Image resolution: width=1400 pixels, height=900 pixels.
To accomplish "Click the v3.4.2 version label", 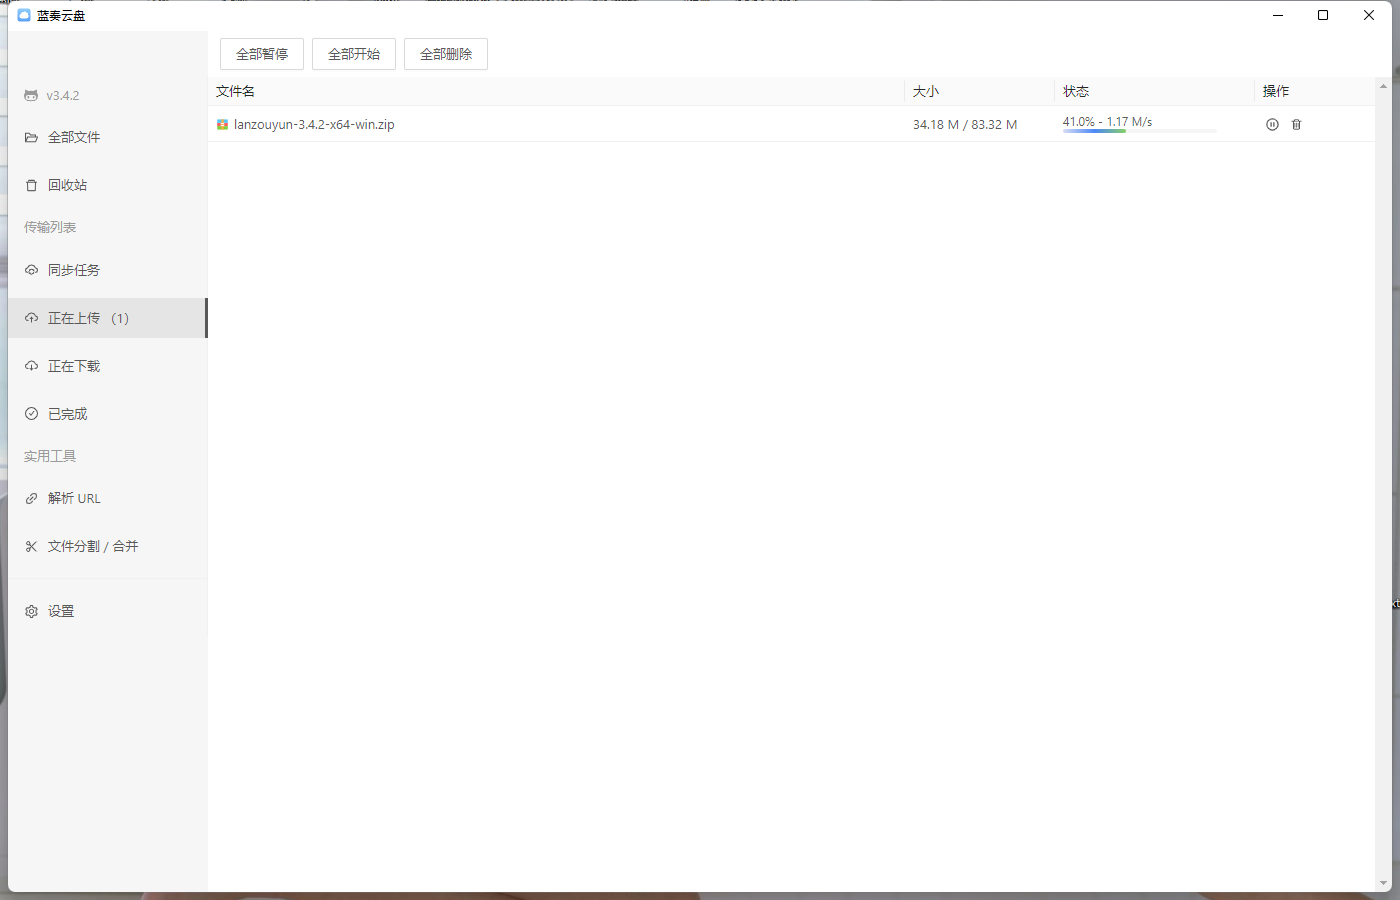I will coord(63,96).
